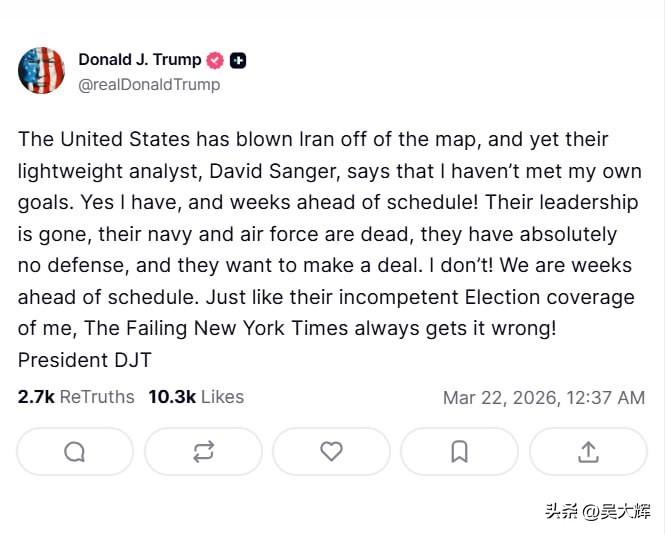Click the word 'ReTruths' label
This screenshot has height=535, width=666.
click(97, 397)
